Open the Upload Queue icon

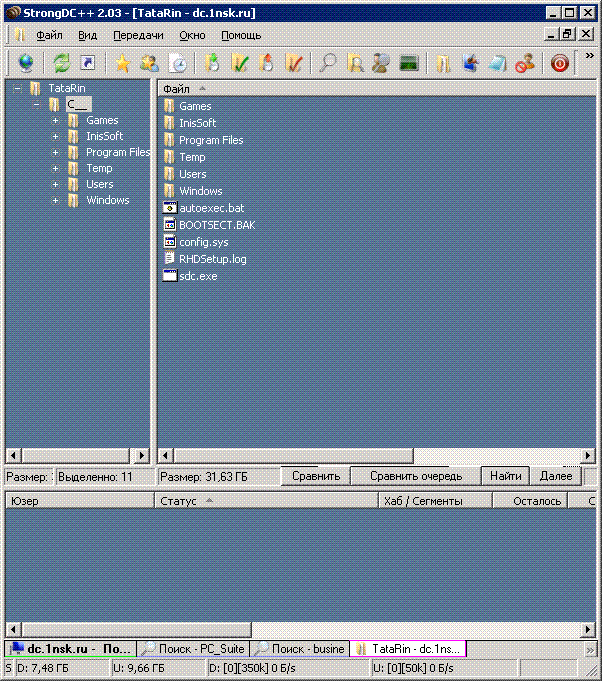tap(267, 63)
